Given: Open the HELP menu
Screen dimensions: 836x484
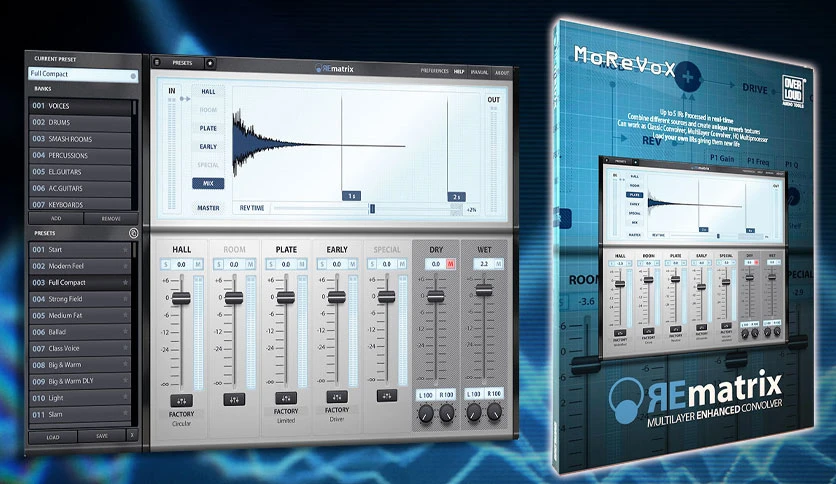Looking at the screenshot, I should point(459,71).
